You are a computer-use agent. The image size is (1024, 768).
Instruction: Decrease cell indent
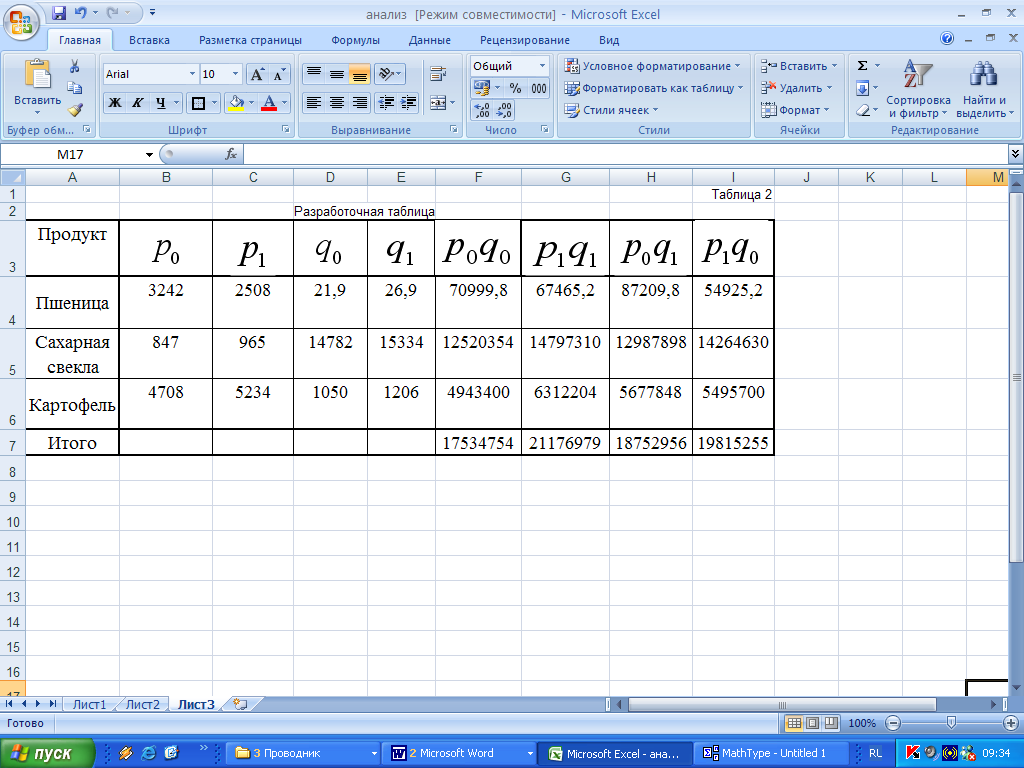tap(387, 103)
